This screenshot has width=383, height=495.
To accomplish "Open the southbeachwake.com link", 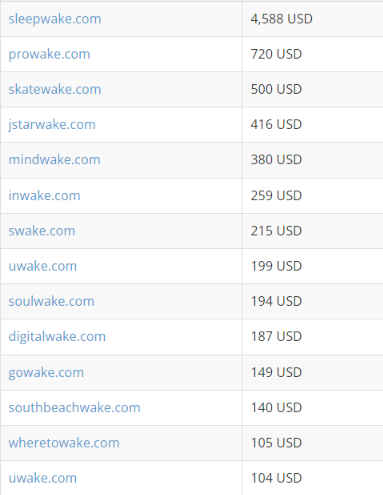I will [x=74, y=407].
